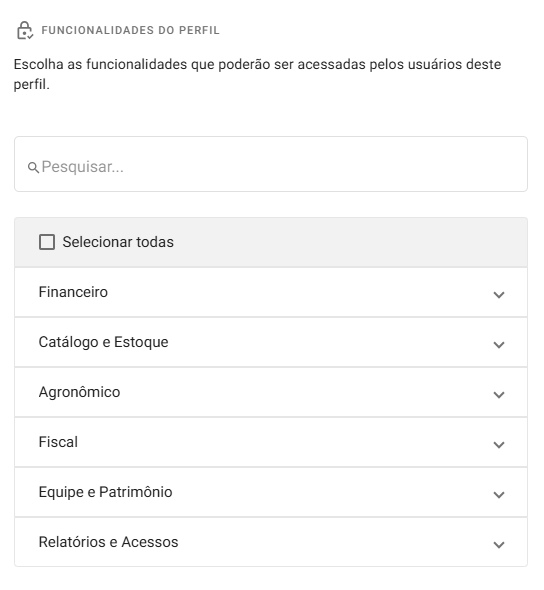Expand Catálogo e Estoque chevron arrow

pos(499,345)
